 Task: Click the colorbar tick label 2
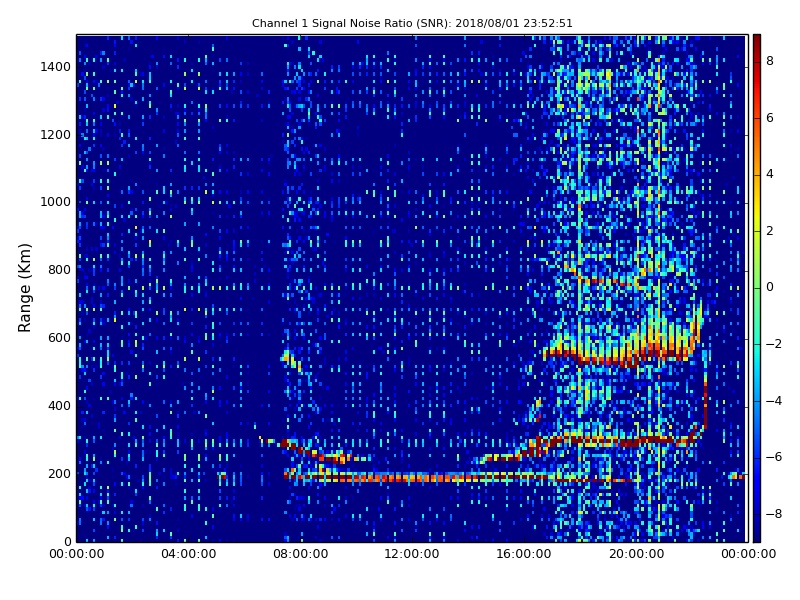(770, 231)
